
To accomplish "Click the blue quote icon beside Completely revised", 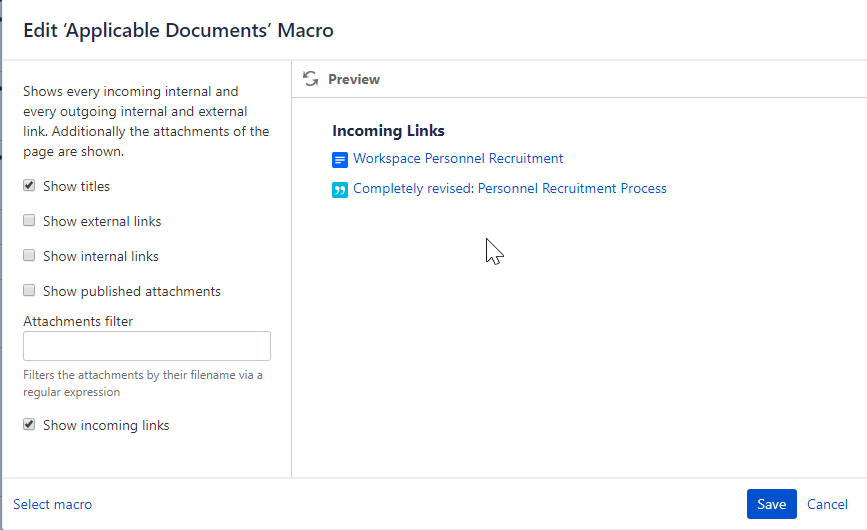I will pyautogui.click(x=340, y=189).
